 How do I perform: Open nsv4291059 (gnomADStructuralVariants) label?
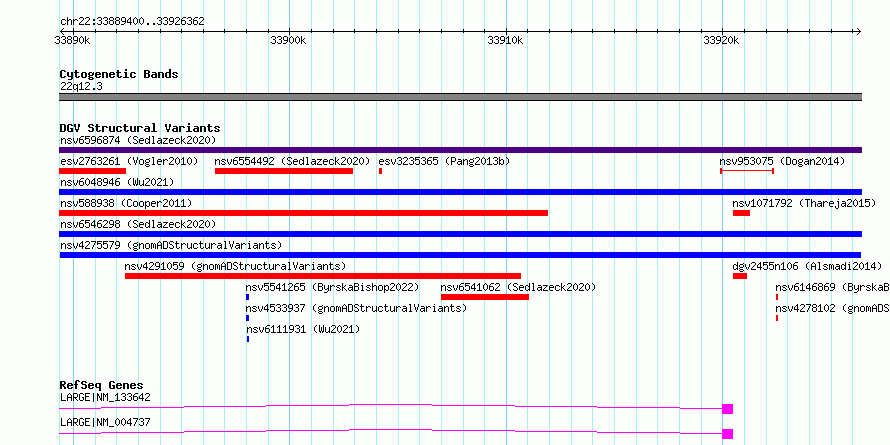(x=235, y=266)
